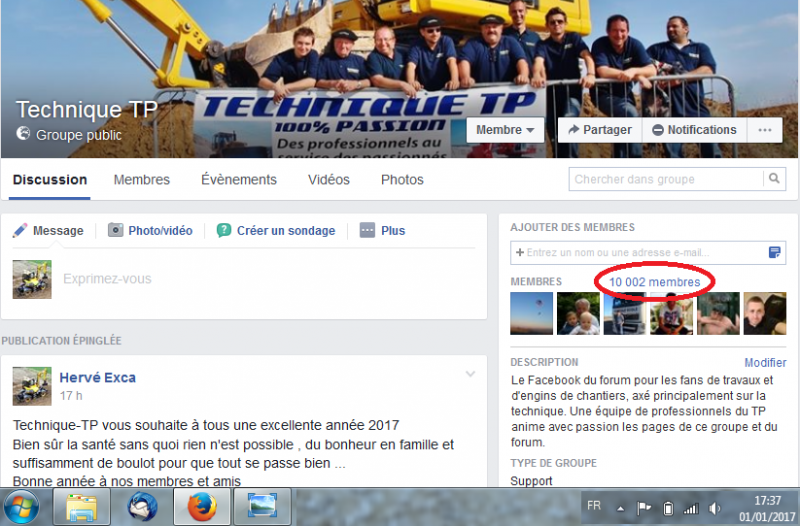
Task: Open the Évènements tab
Action: coord(239,180)
